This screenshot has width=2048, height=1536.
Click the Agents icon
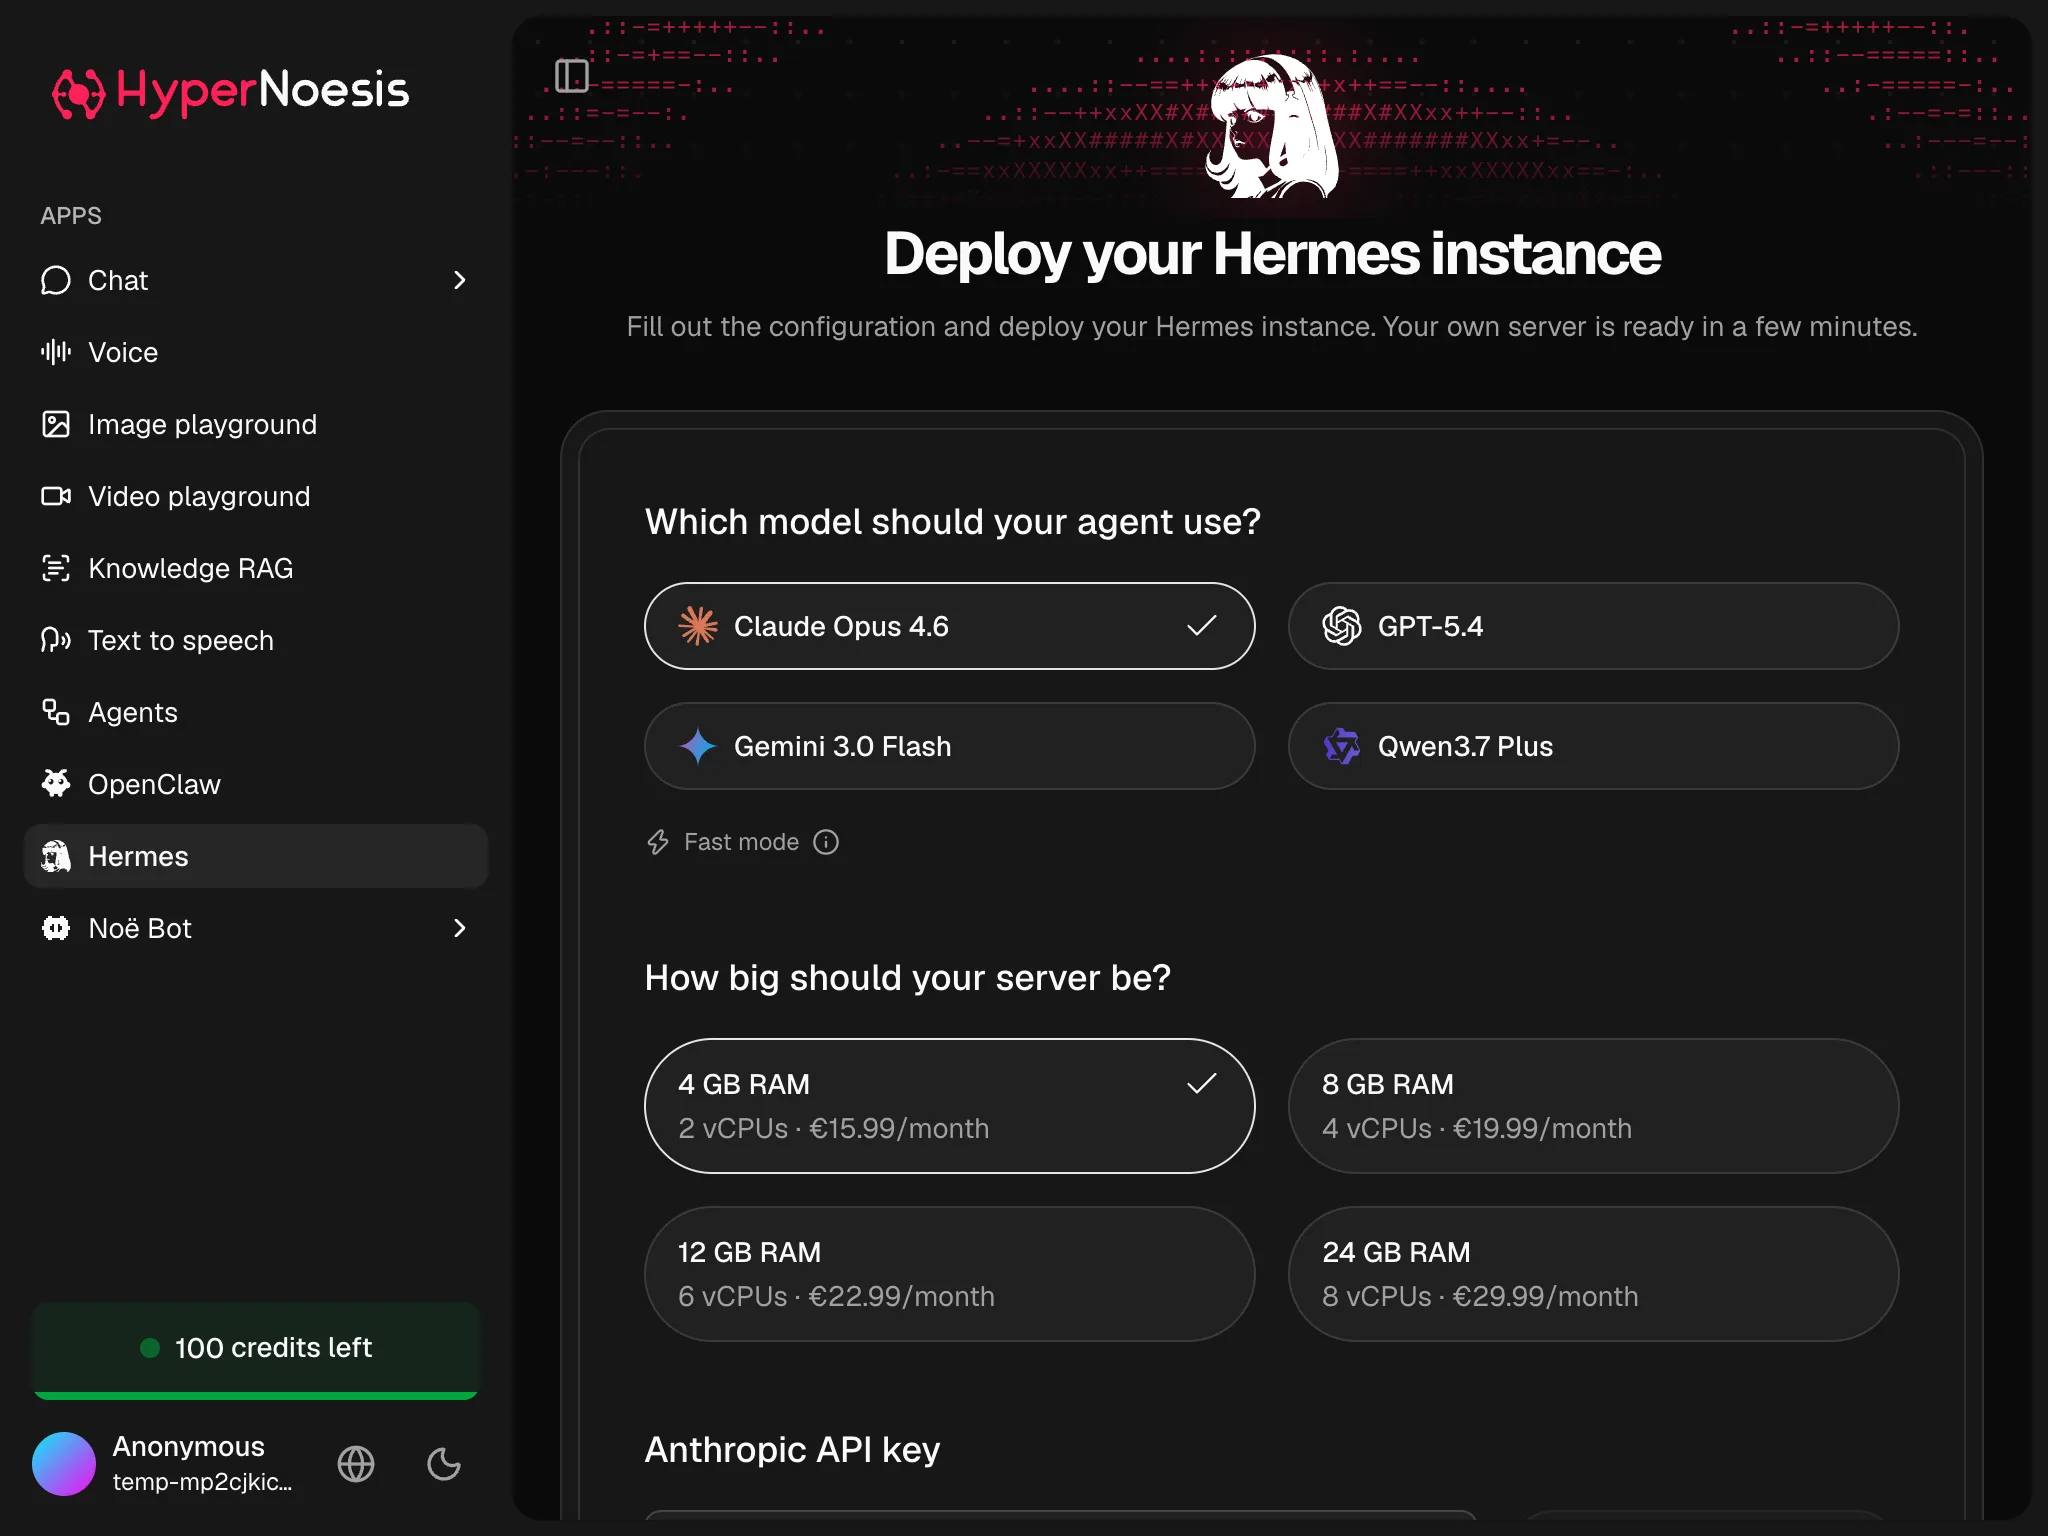click(x=56, y=712)
